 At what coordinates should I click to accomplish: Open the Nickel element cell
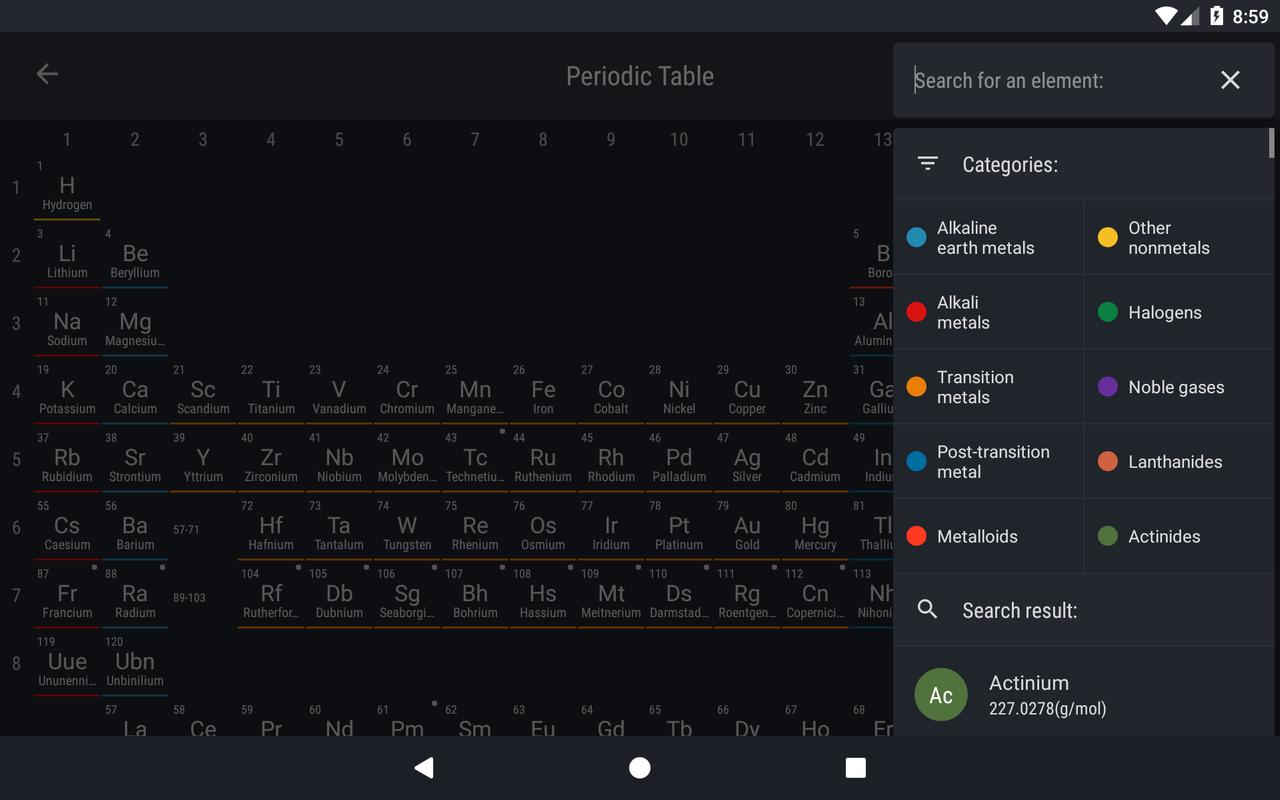679,394
